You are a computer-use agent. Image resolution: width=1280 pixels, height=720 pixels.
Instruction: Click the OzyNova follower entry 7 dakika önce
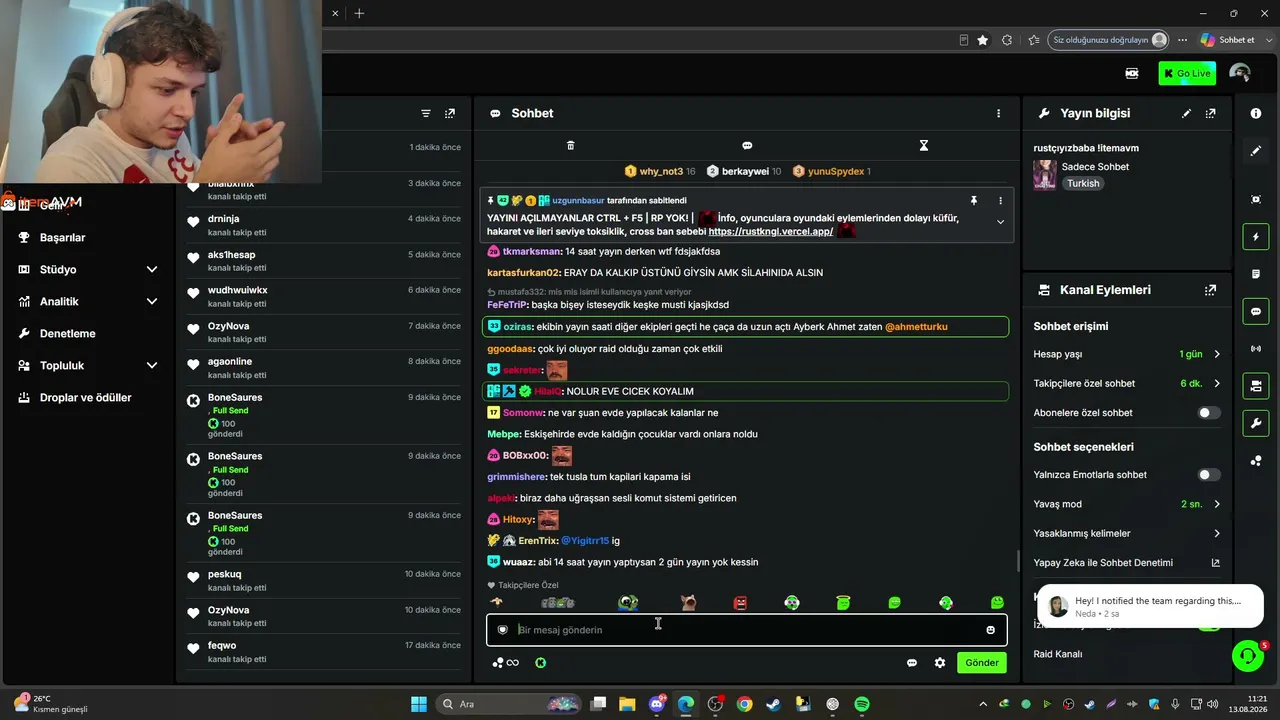coord(324,333)
